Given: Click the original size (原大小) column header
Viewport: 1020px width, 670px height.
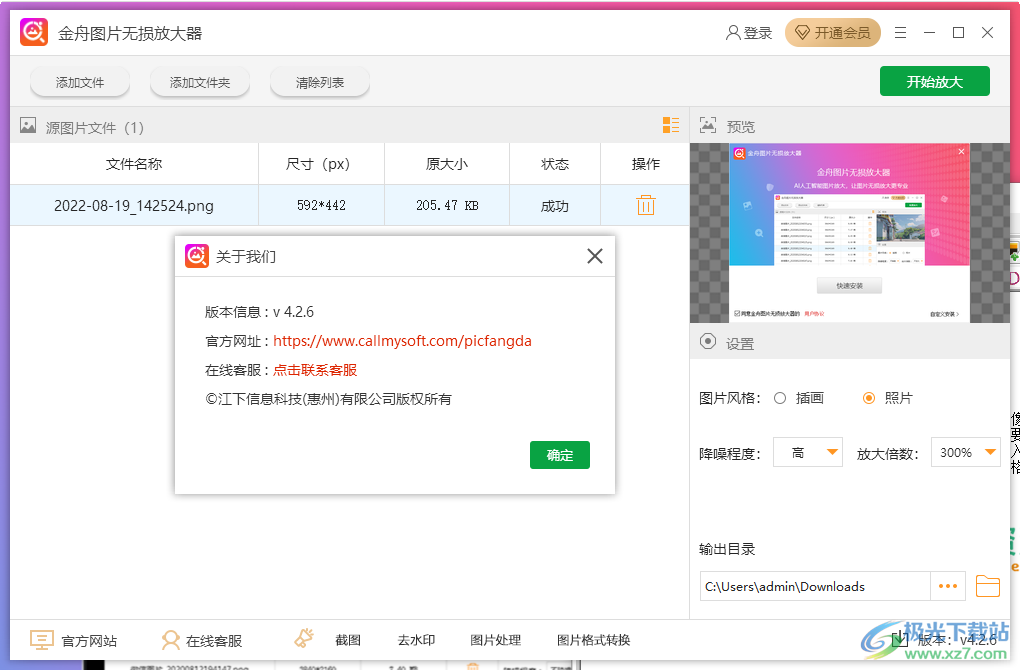Looking at the screenshot, I should coord(447,164).
